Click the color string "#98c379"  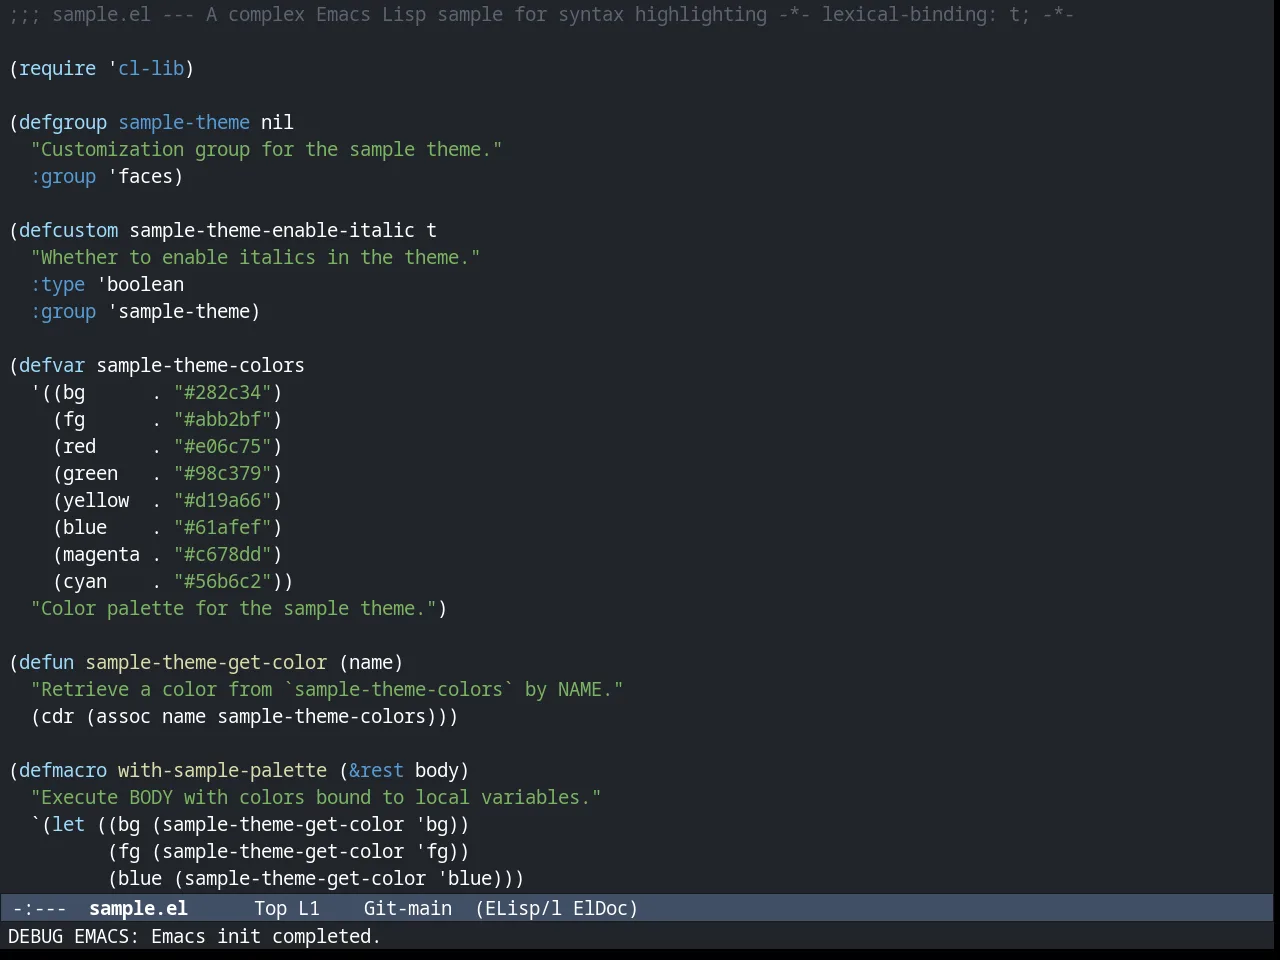[x=223, y=473]
